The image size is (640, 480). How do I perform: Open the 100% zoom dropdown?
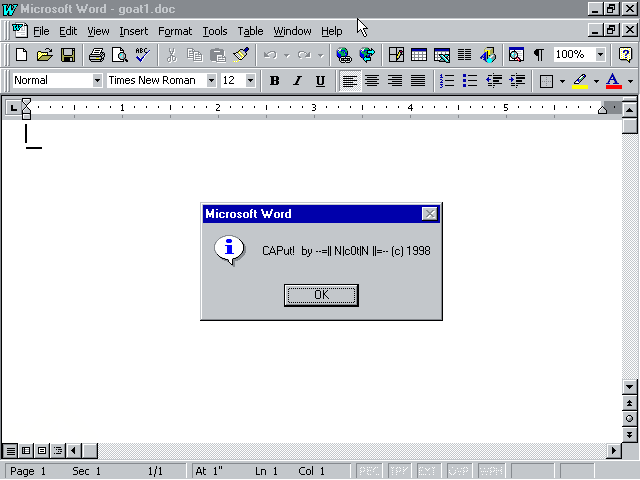[x=600, y=54]
